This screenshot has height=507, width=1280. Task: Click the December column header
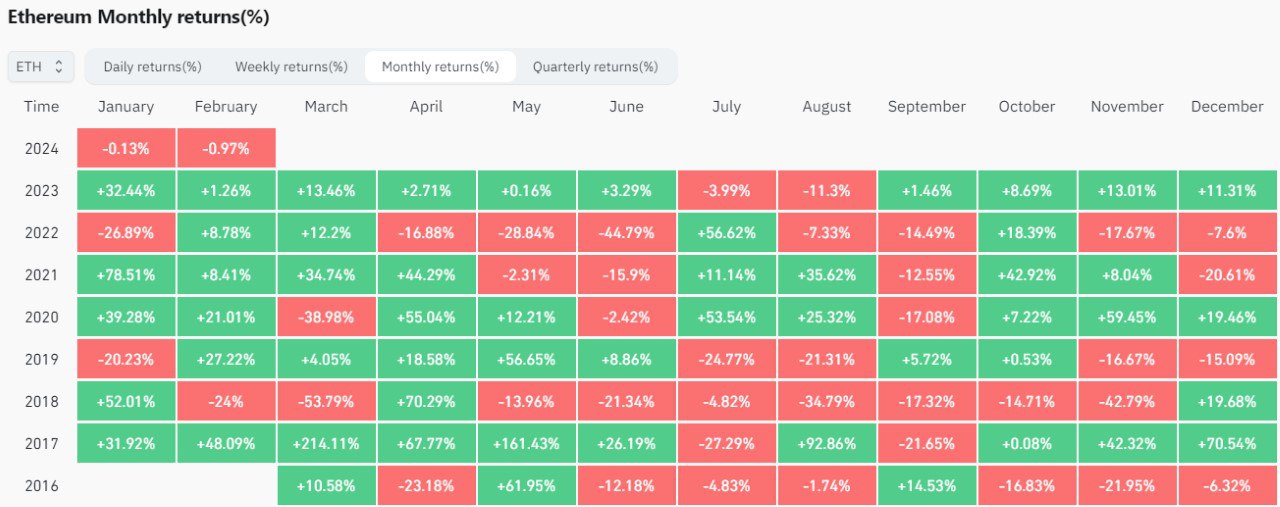coord(1227,107)
